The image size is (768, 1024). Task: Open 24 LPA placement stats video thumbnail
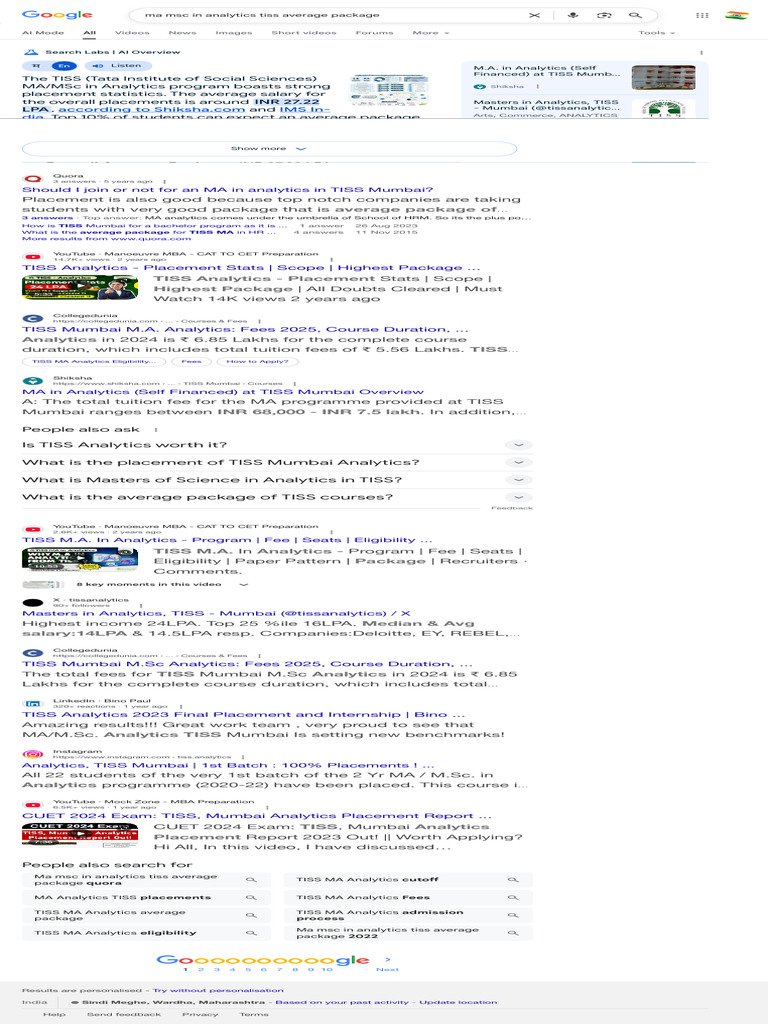(80, 288)
